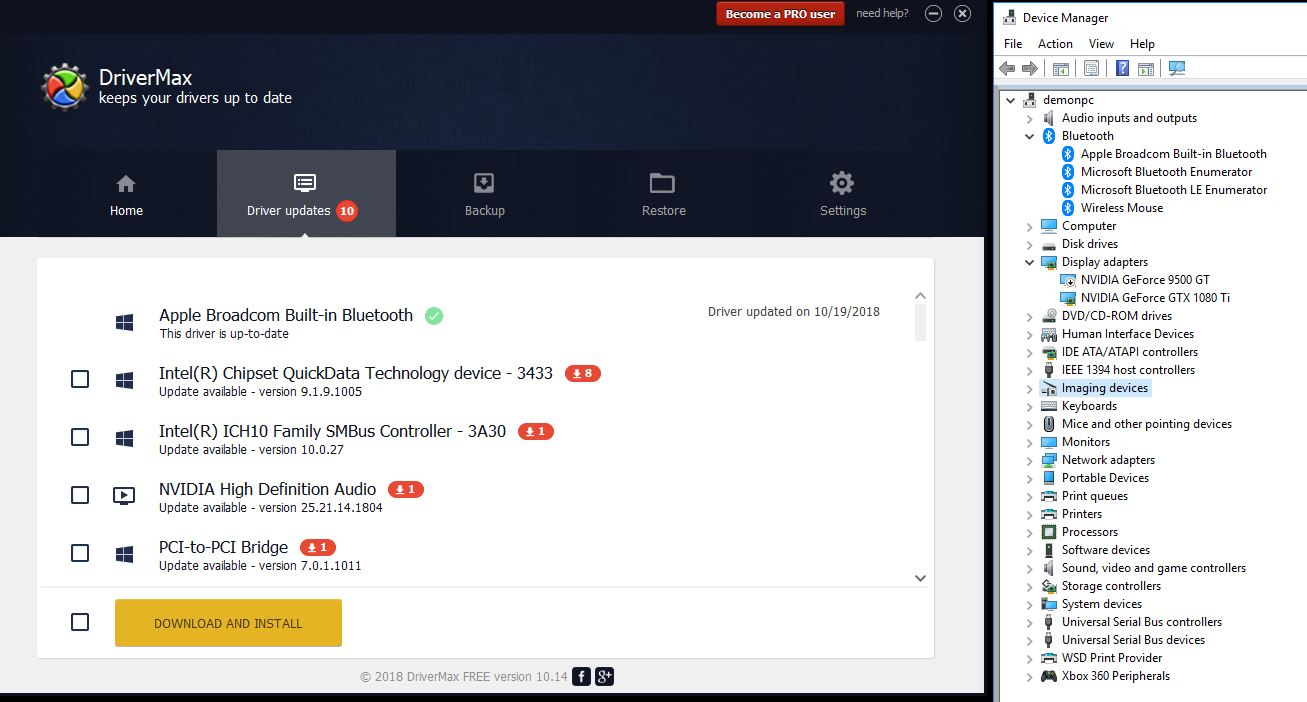This screenshot has width=1307, height=702.
Task: Click the red 1 badge on PCI-to-PCI Bridge
Action: pyautogui.click(x=318, y=548)
